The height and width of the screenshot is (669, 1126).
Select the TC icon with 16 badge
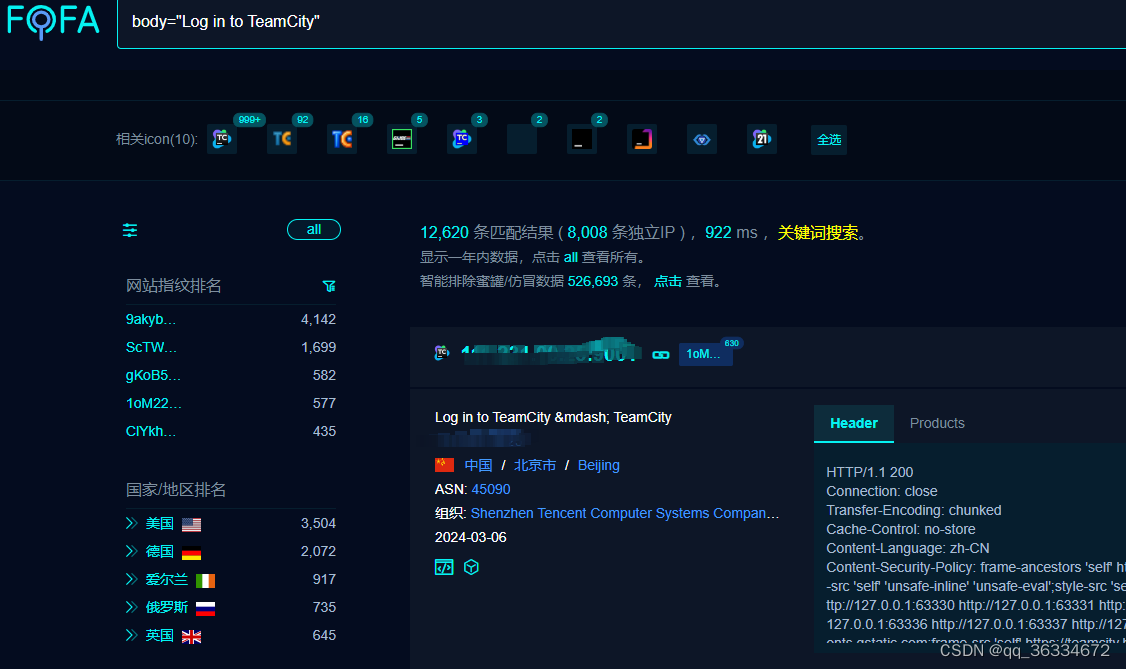pyautogui.click(x=342, y=139)
